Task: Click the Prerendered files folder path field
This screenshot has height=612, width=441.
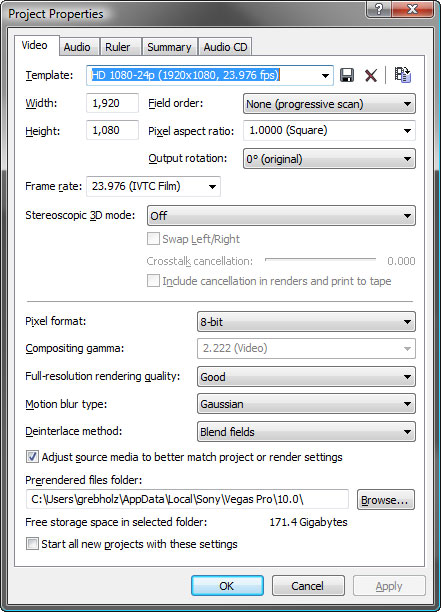Action: [187, 499]
